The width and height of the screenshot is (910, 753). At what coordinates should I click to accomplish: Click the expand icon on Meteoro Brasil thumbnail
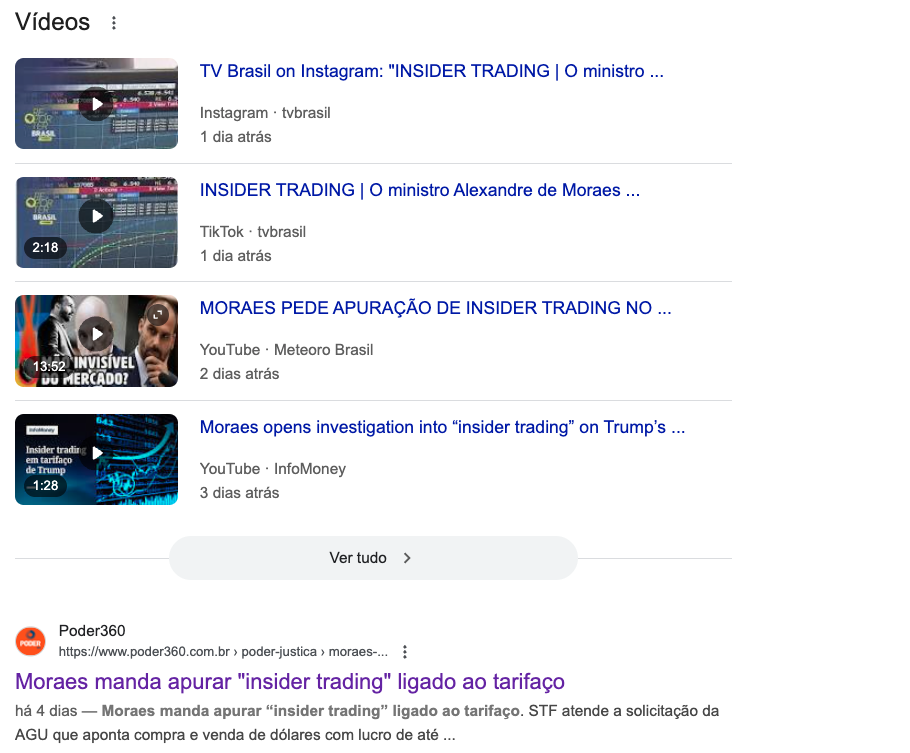[x=157, y=314]
